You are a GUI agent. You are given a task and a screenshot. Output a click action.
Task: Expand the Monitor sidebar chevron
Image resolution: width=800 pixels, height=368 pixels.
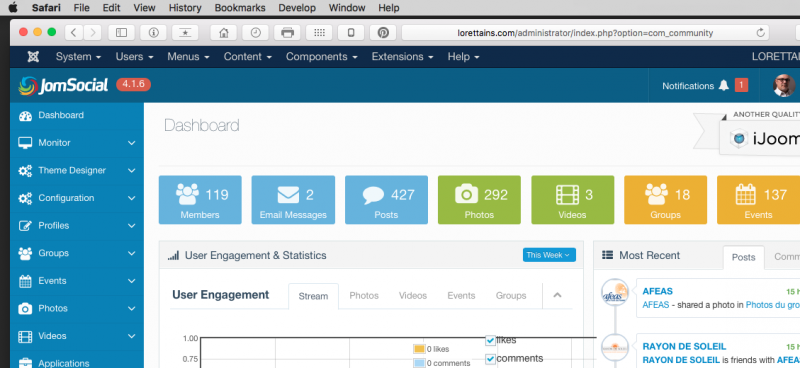132,143
